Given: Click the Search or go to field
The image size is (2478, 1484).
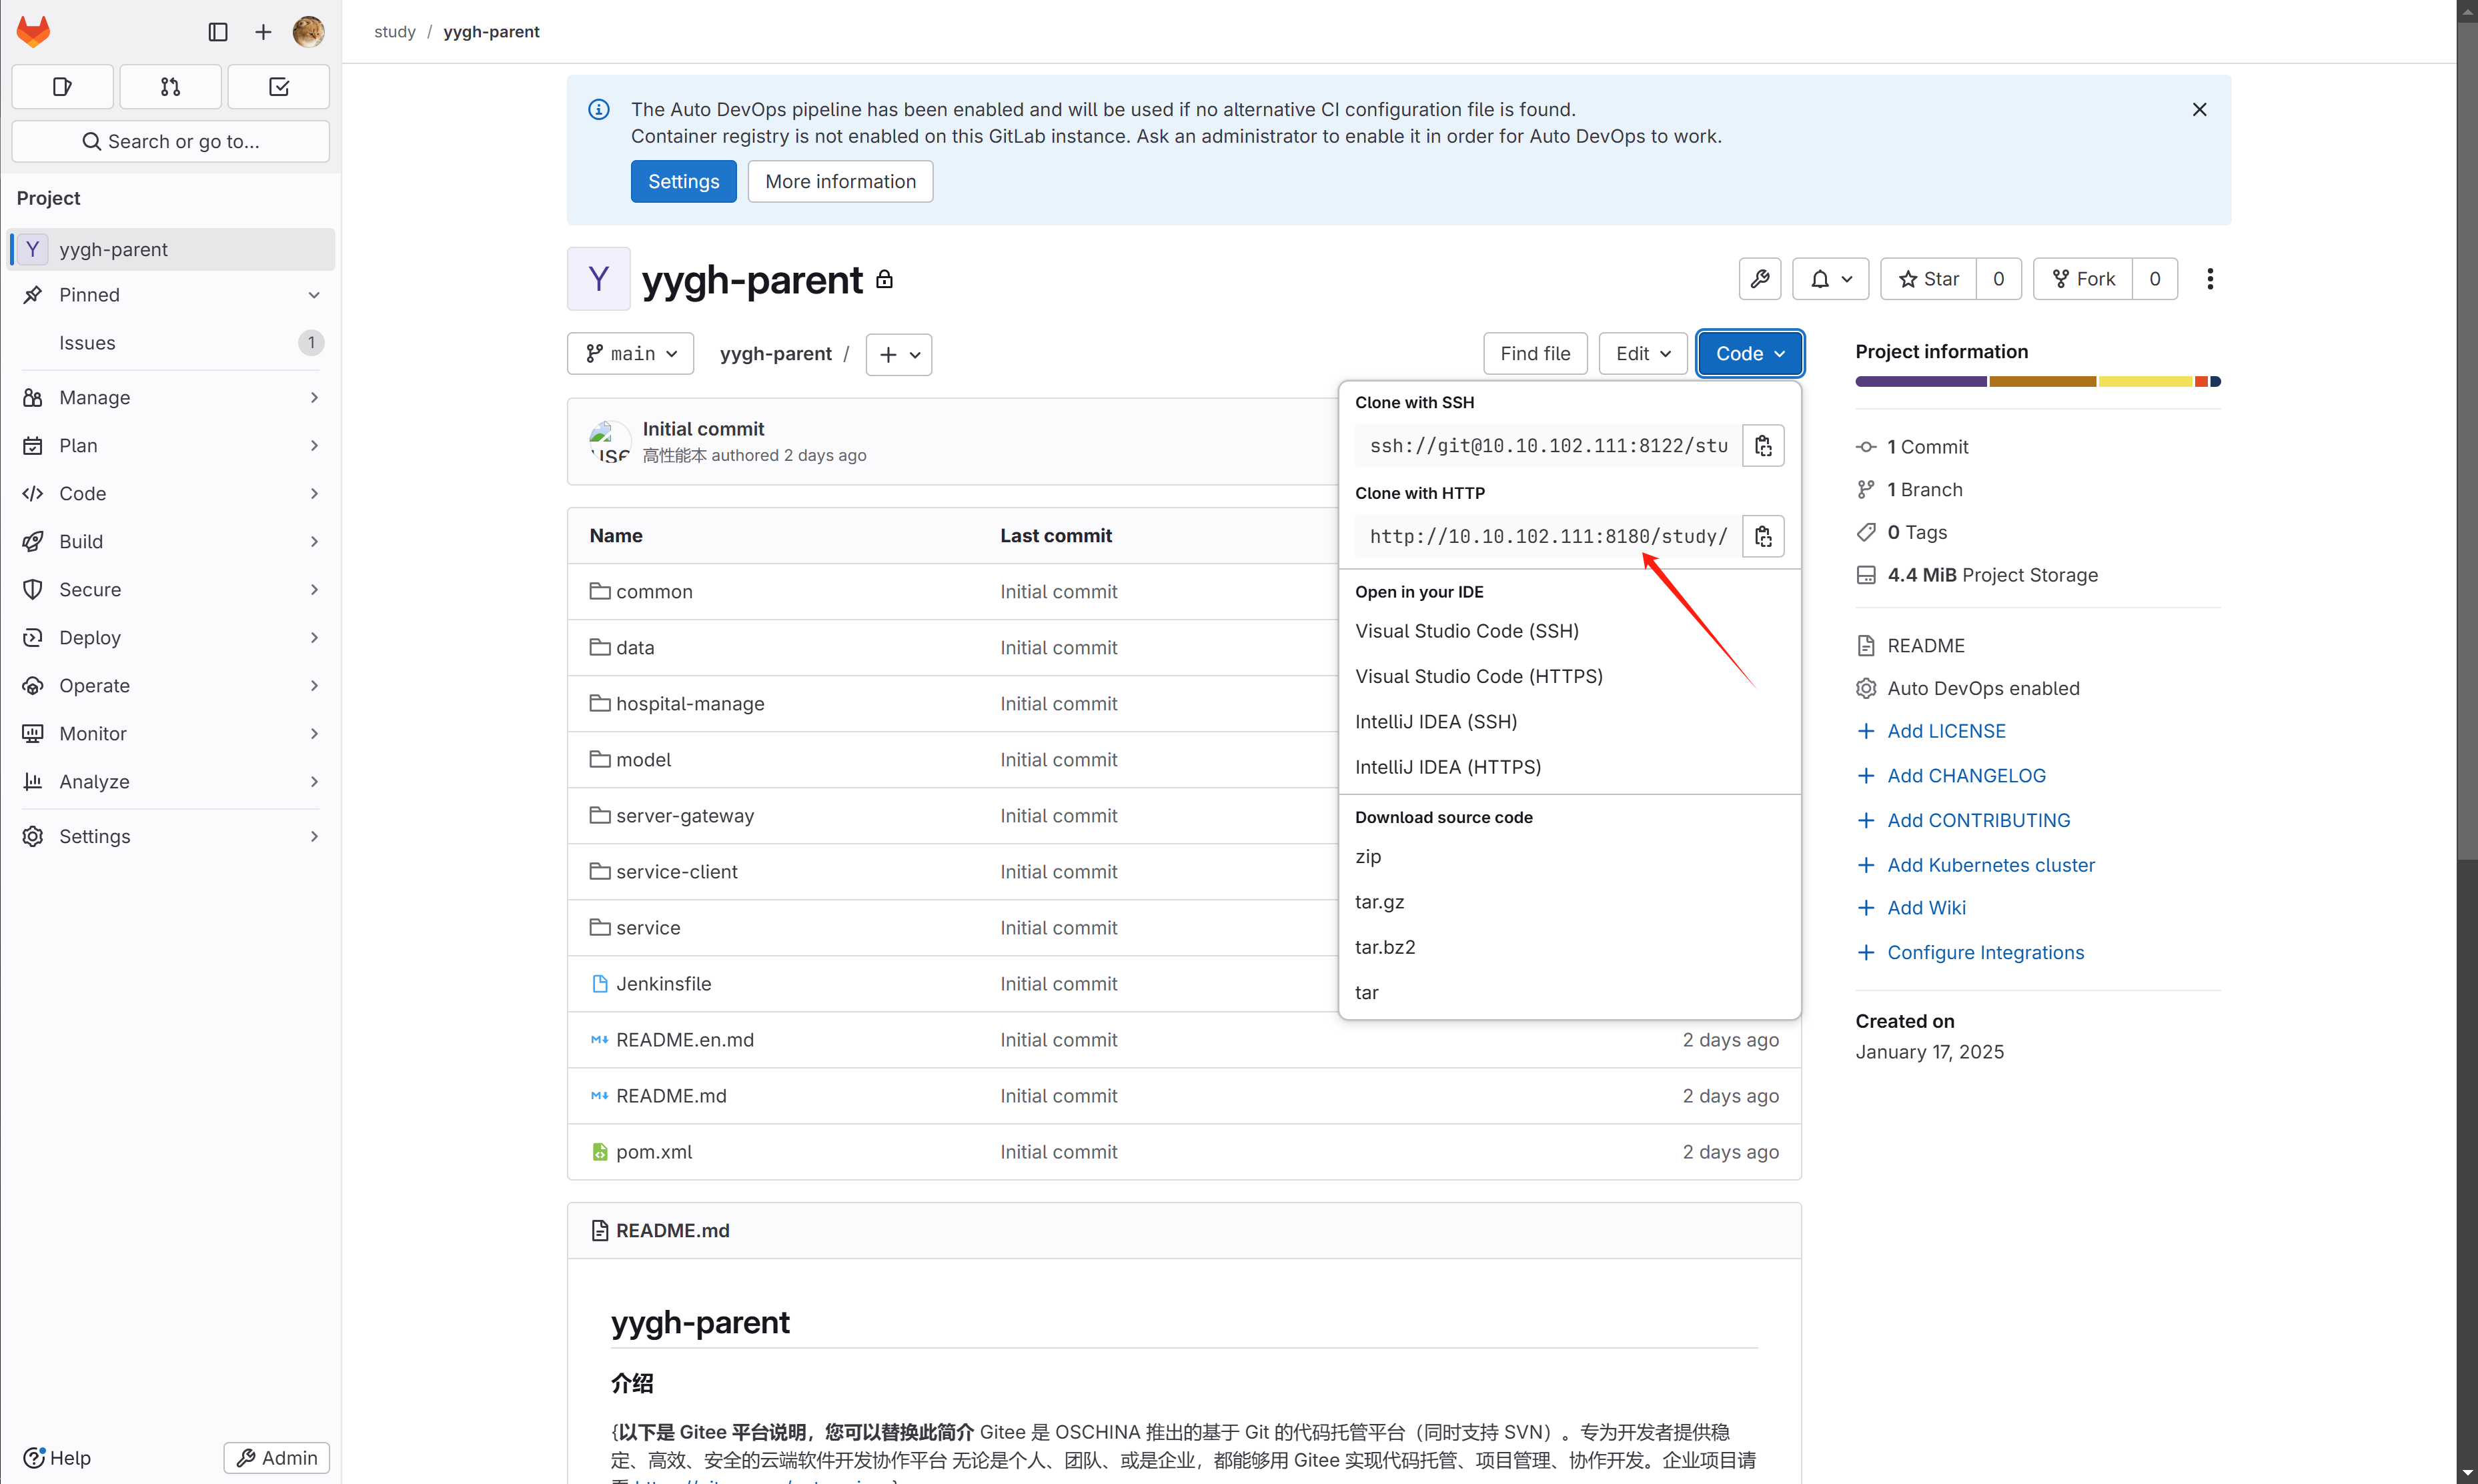Looking at the screenshot, I should point(170,141).
